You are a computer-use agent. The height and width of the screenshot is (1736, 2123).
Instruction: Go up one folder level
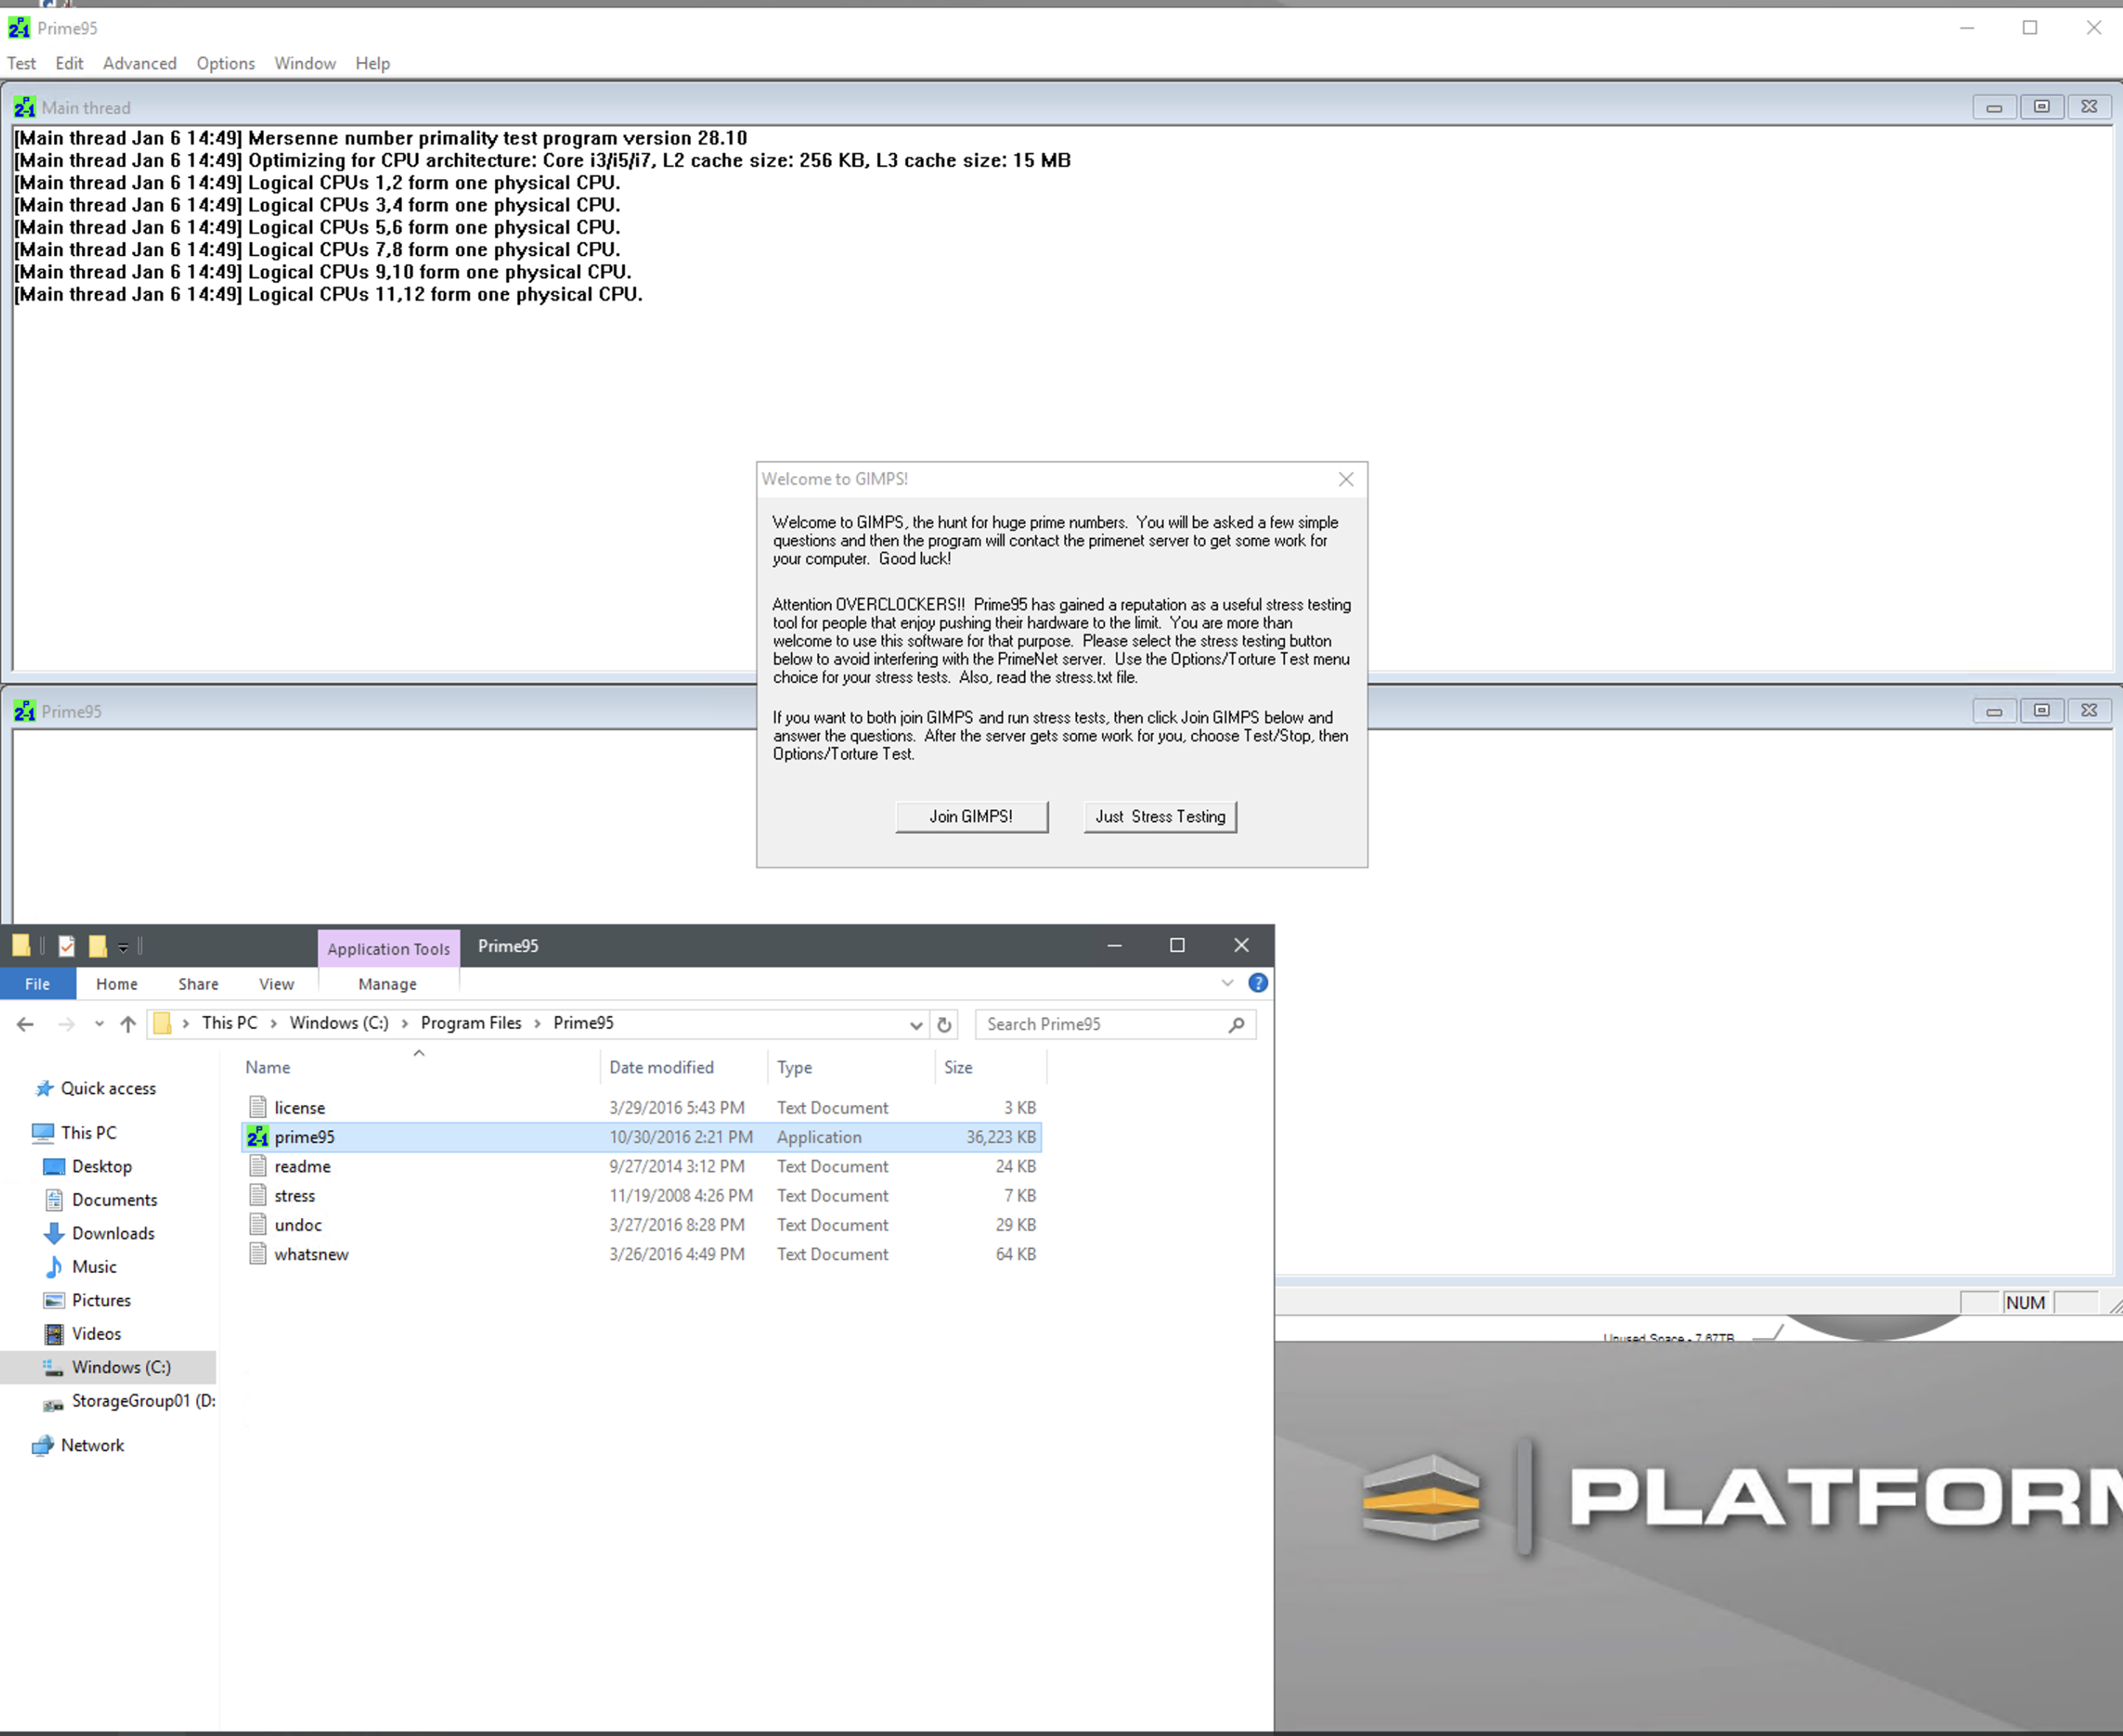pos(128,1024)
